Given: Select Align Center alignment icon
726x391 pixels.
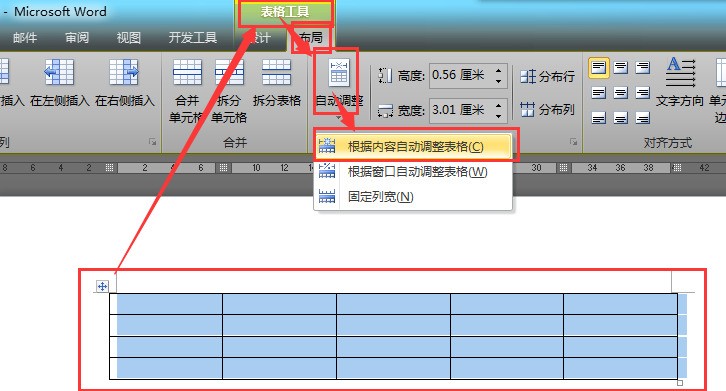Looking at the screenshot, I should (620, 93).
